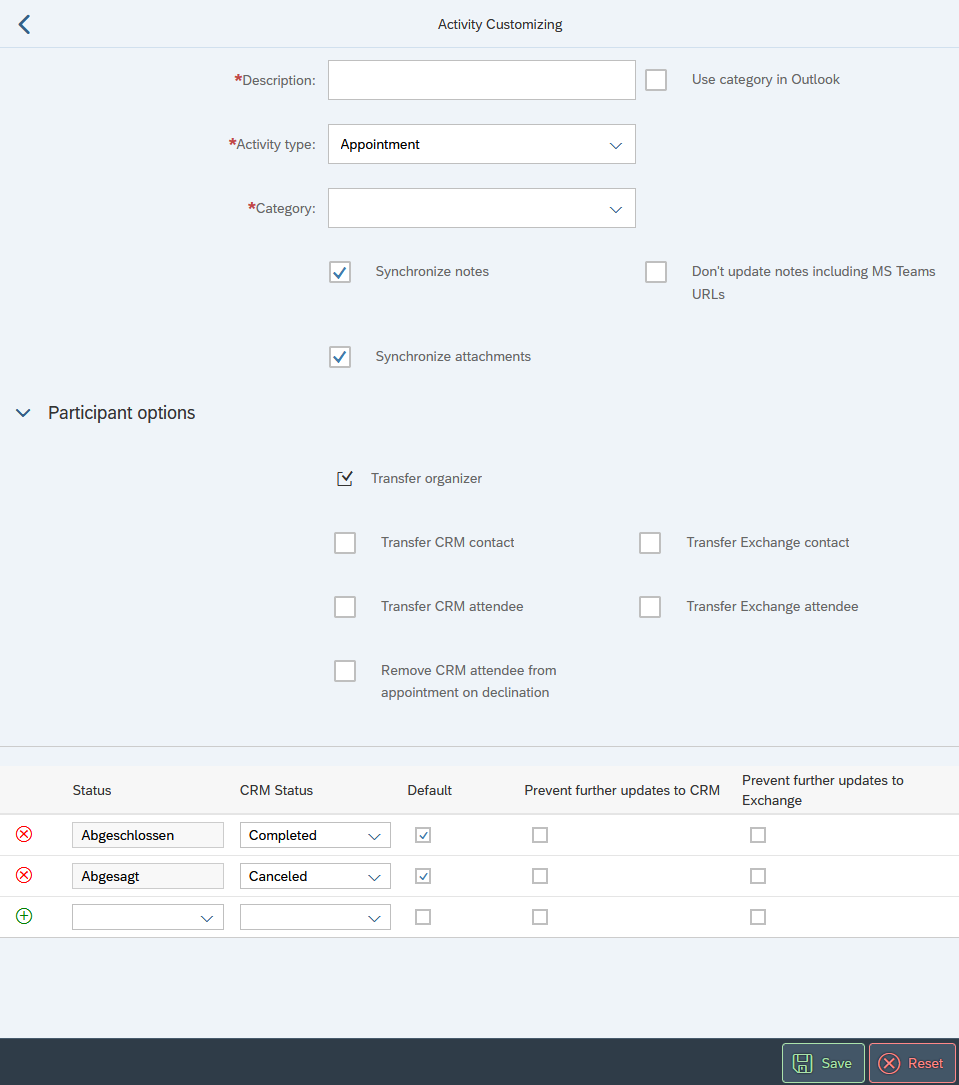
Task: Enable Use category in Outlook
Action: (656, 80)
